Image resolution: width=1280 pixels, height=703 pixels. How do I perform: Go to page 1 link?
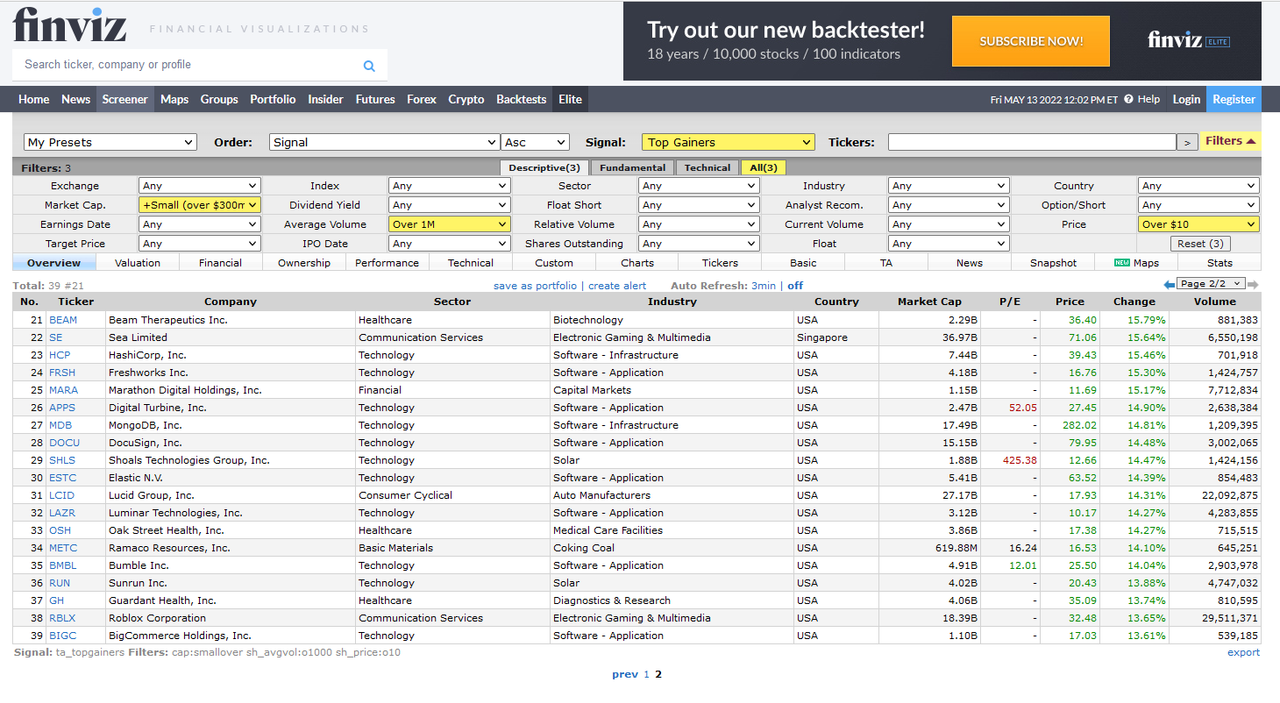646,675
